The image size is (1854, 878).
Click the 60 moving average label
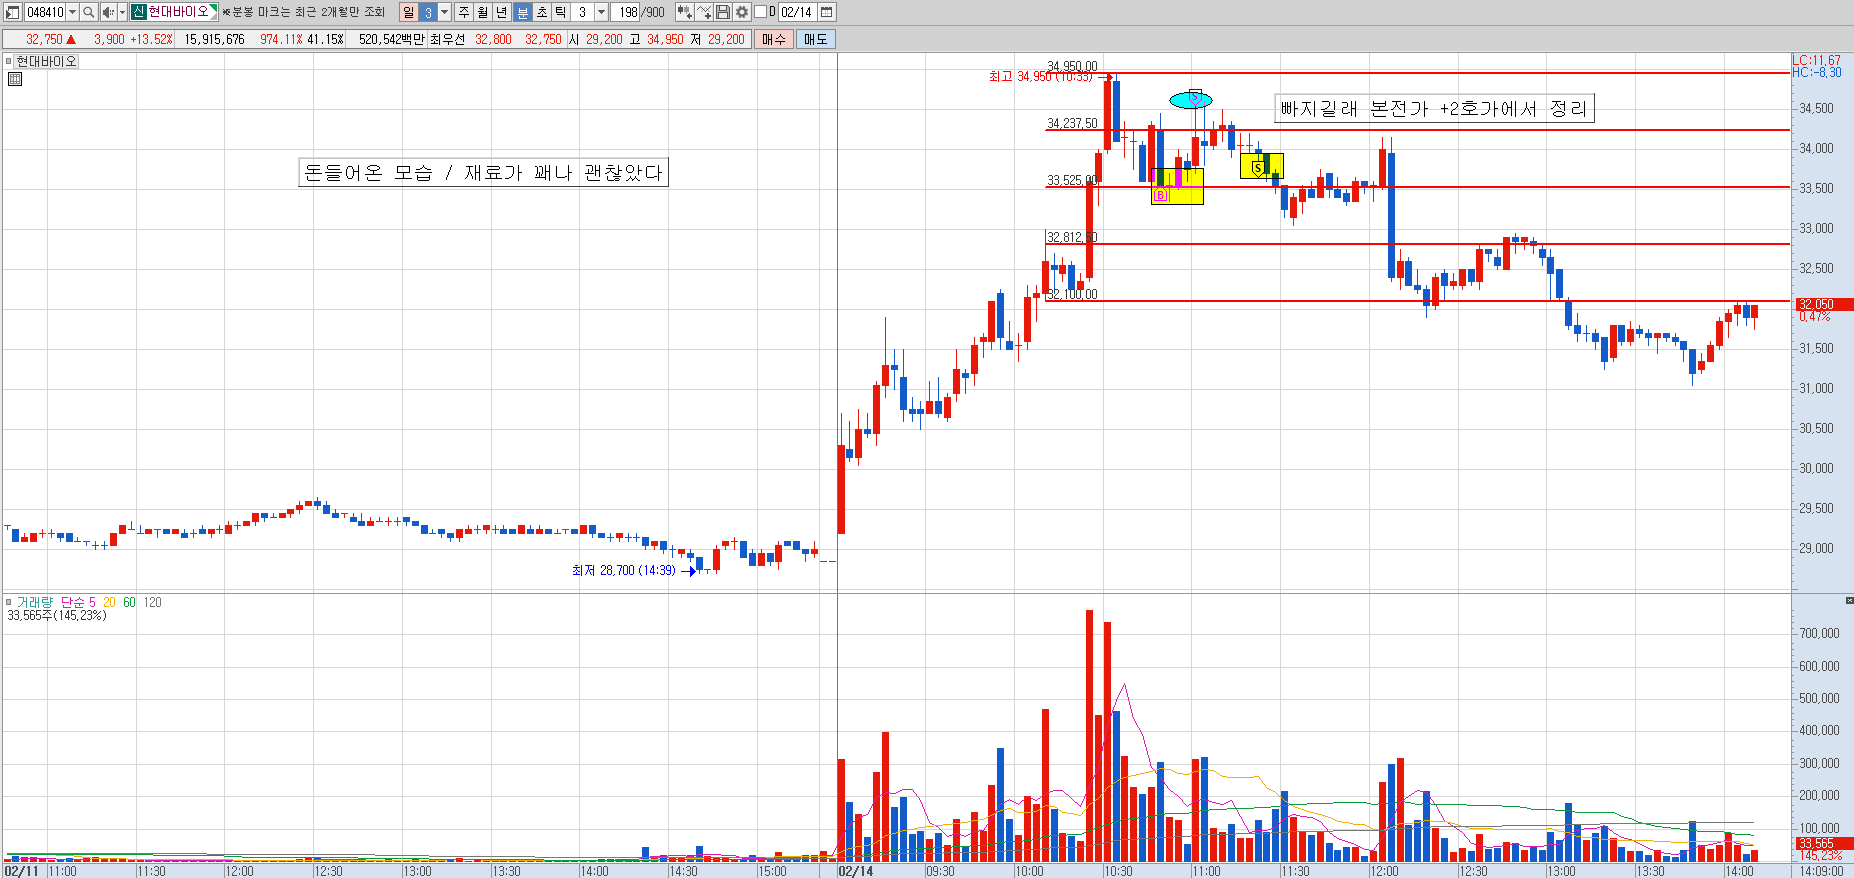pos(129,602)
